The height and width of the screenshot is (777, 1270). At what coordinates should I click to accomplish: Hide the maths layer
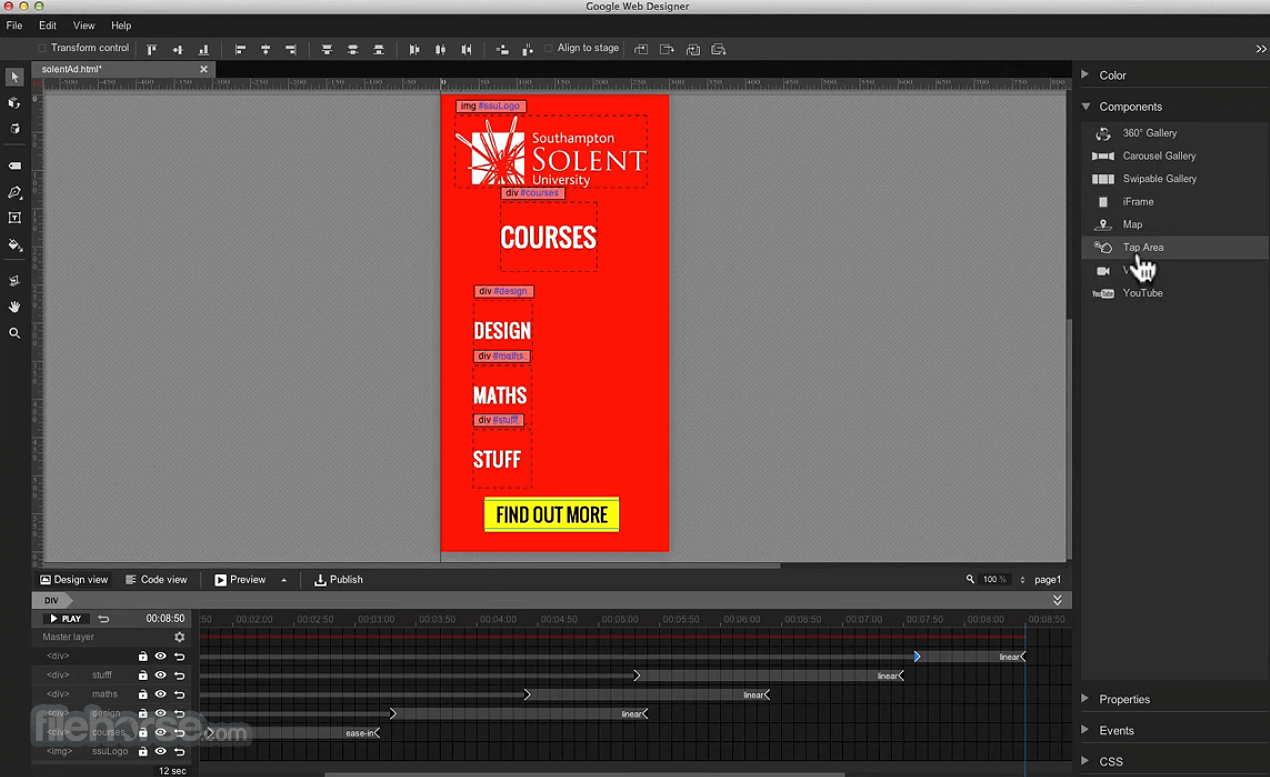point(160,694)
